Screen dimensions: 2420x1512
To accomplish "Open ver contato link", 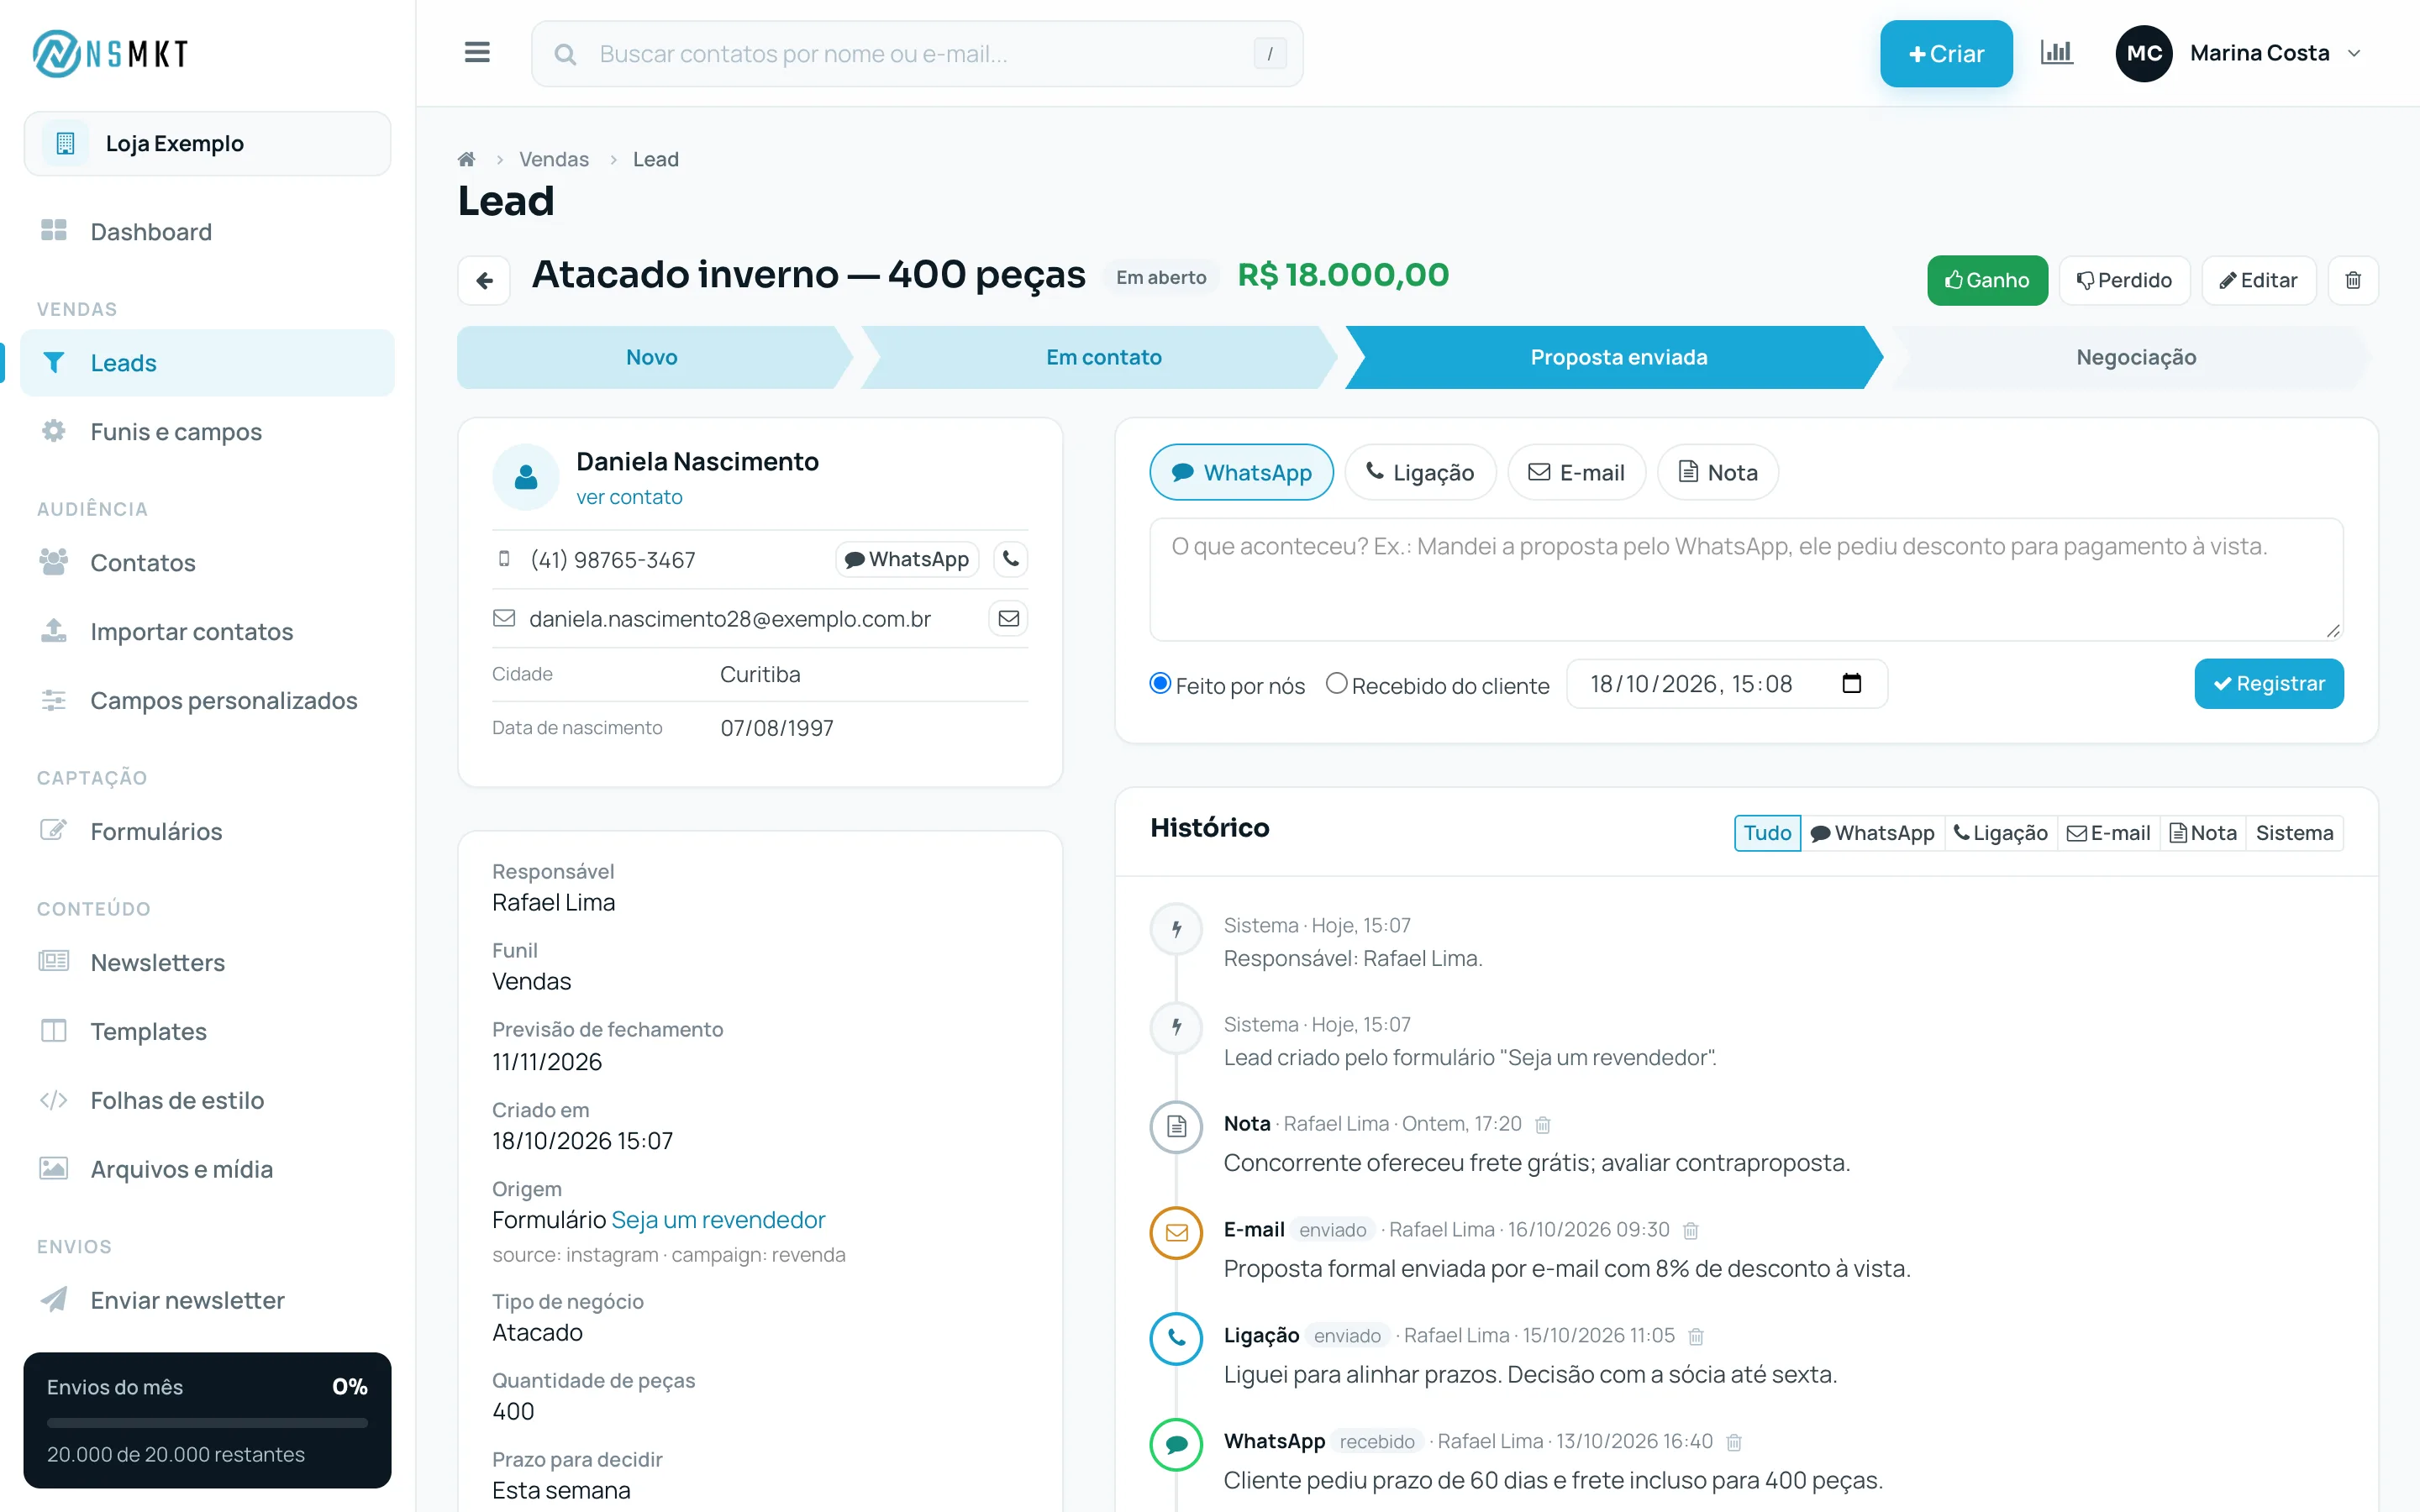I will pyautogui.click(x=629, y=497).
